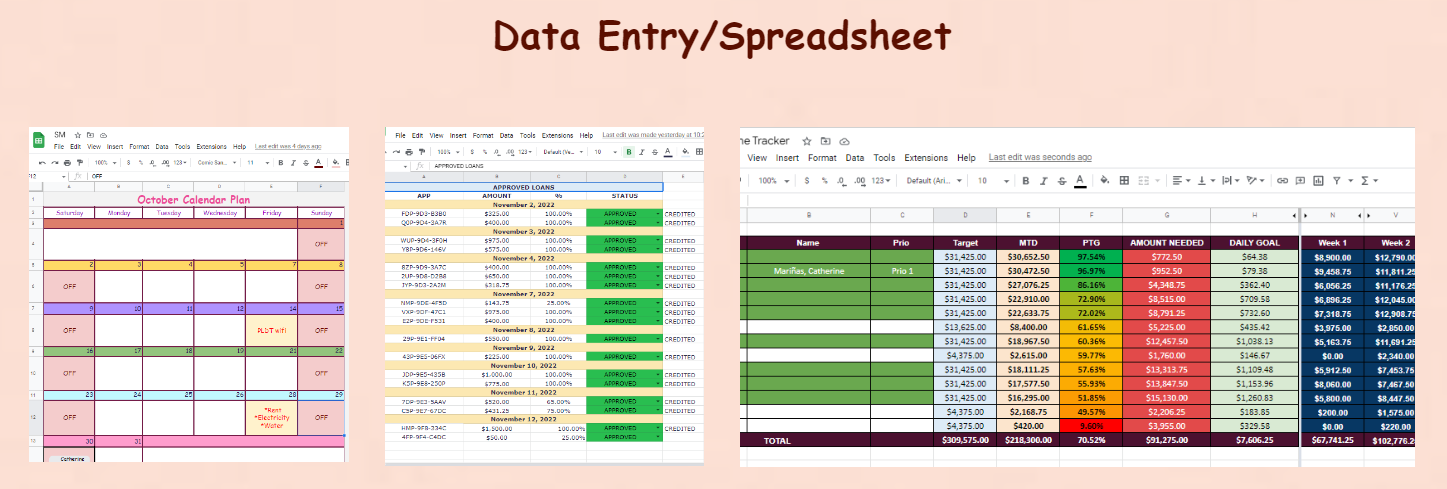Open the Comic Sans font dropdown in the SM calendar sheet
This screenshot has height=489, width=1447.
point(217,162)
